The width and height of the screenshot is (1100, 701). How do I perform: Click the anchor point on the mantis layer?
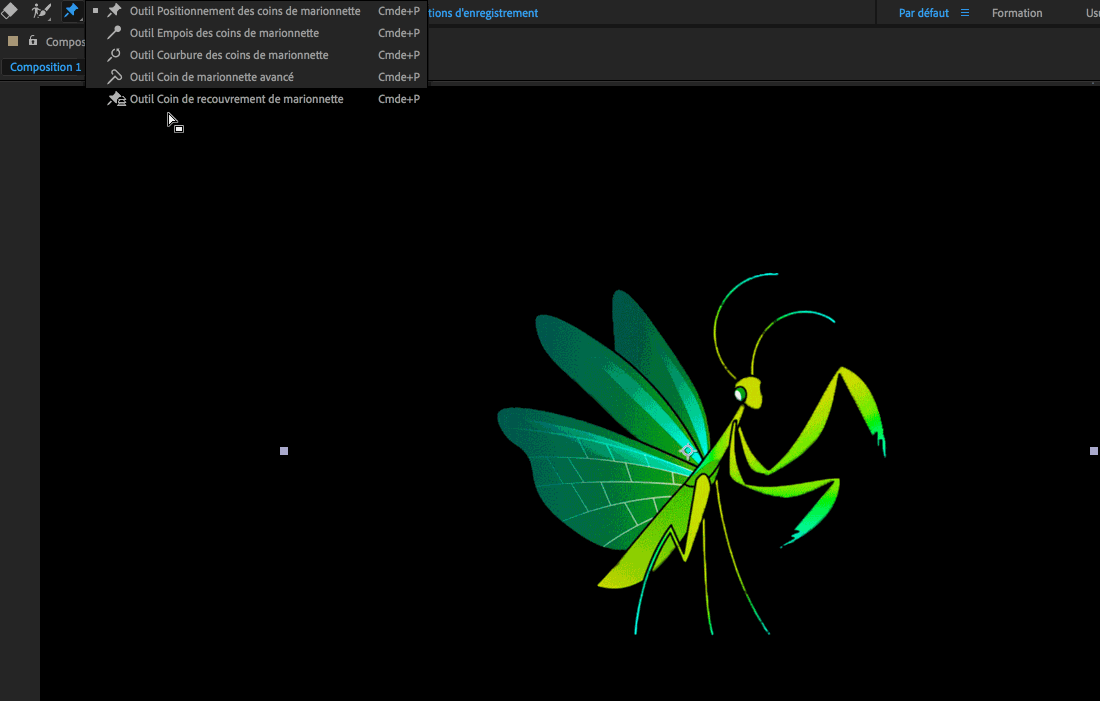coord(688,452)
